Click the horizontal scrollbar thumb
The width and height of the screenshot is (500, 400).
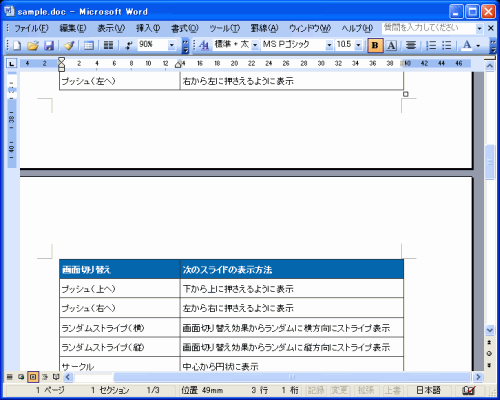click(292, 377)
